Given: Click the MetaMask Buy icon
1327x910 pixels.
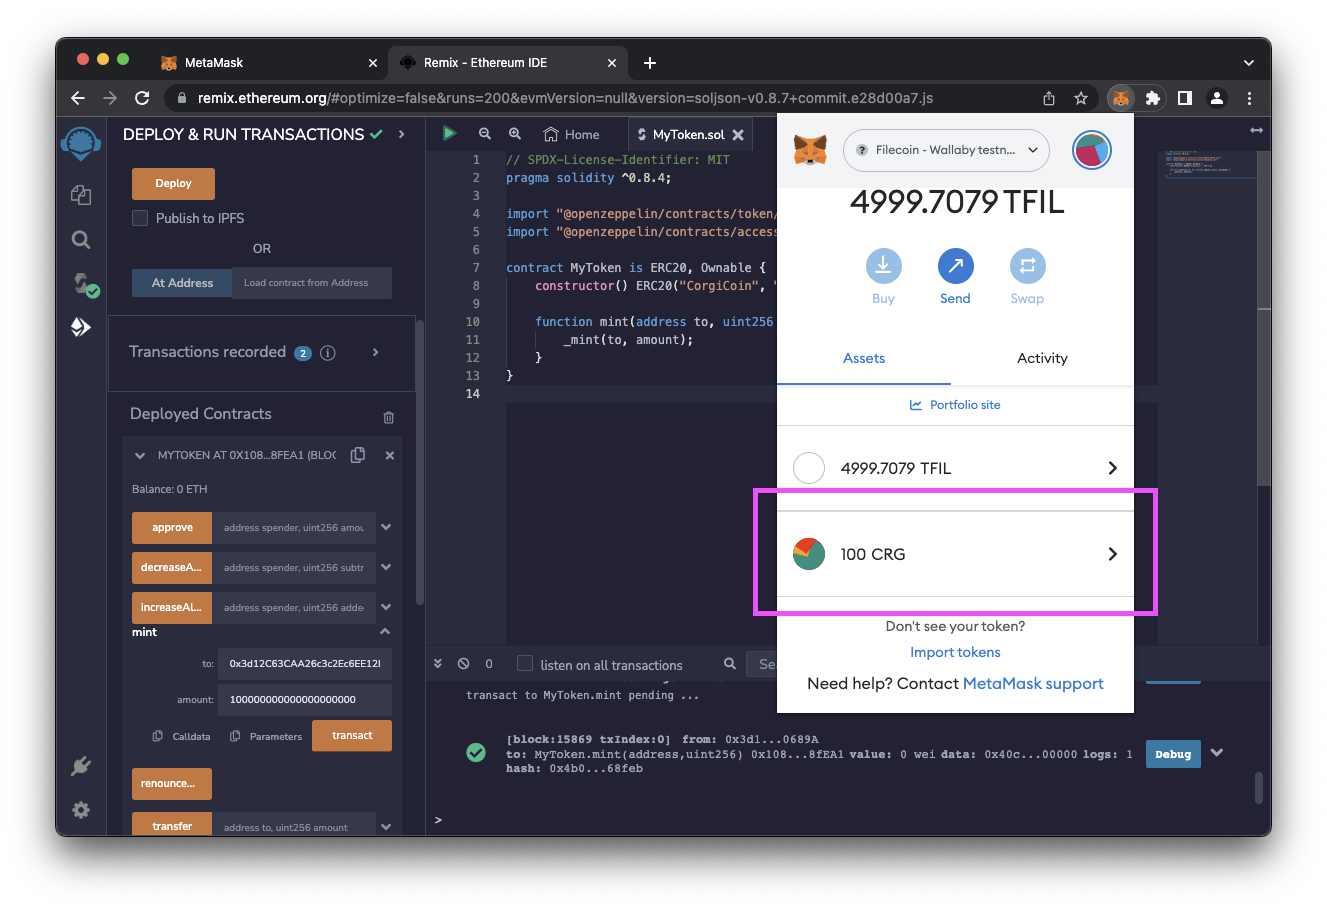Looking at the screenshot, I should pyautogui.click(x=883, y=266).
